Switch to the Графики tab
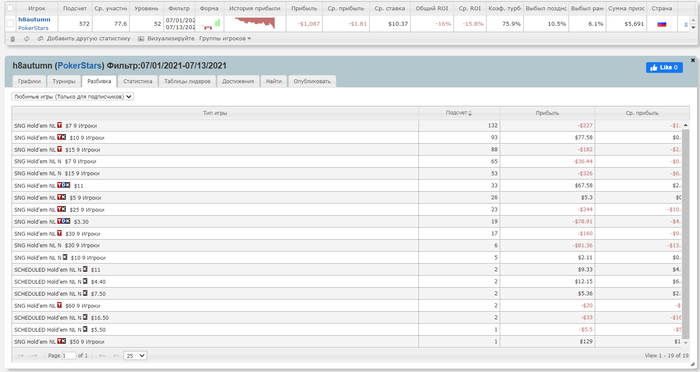The width and height of the screenshot is (700, 372). coord(29,81)
